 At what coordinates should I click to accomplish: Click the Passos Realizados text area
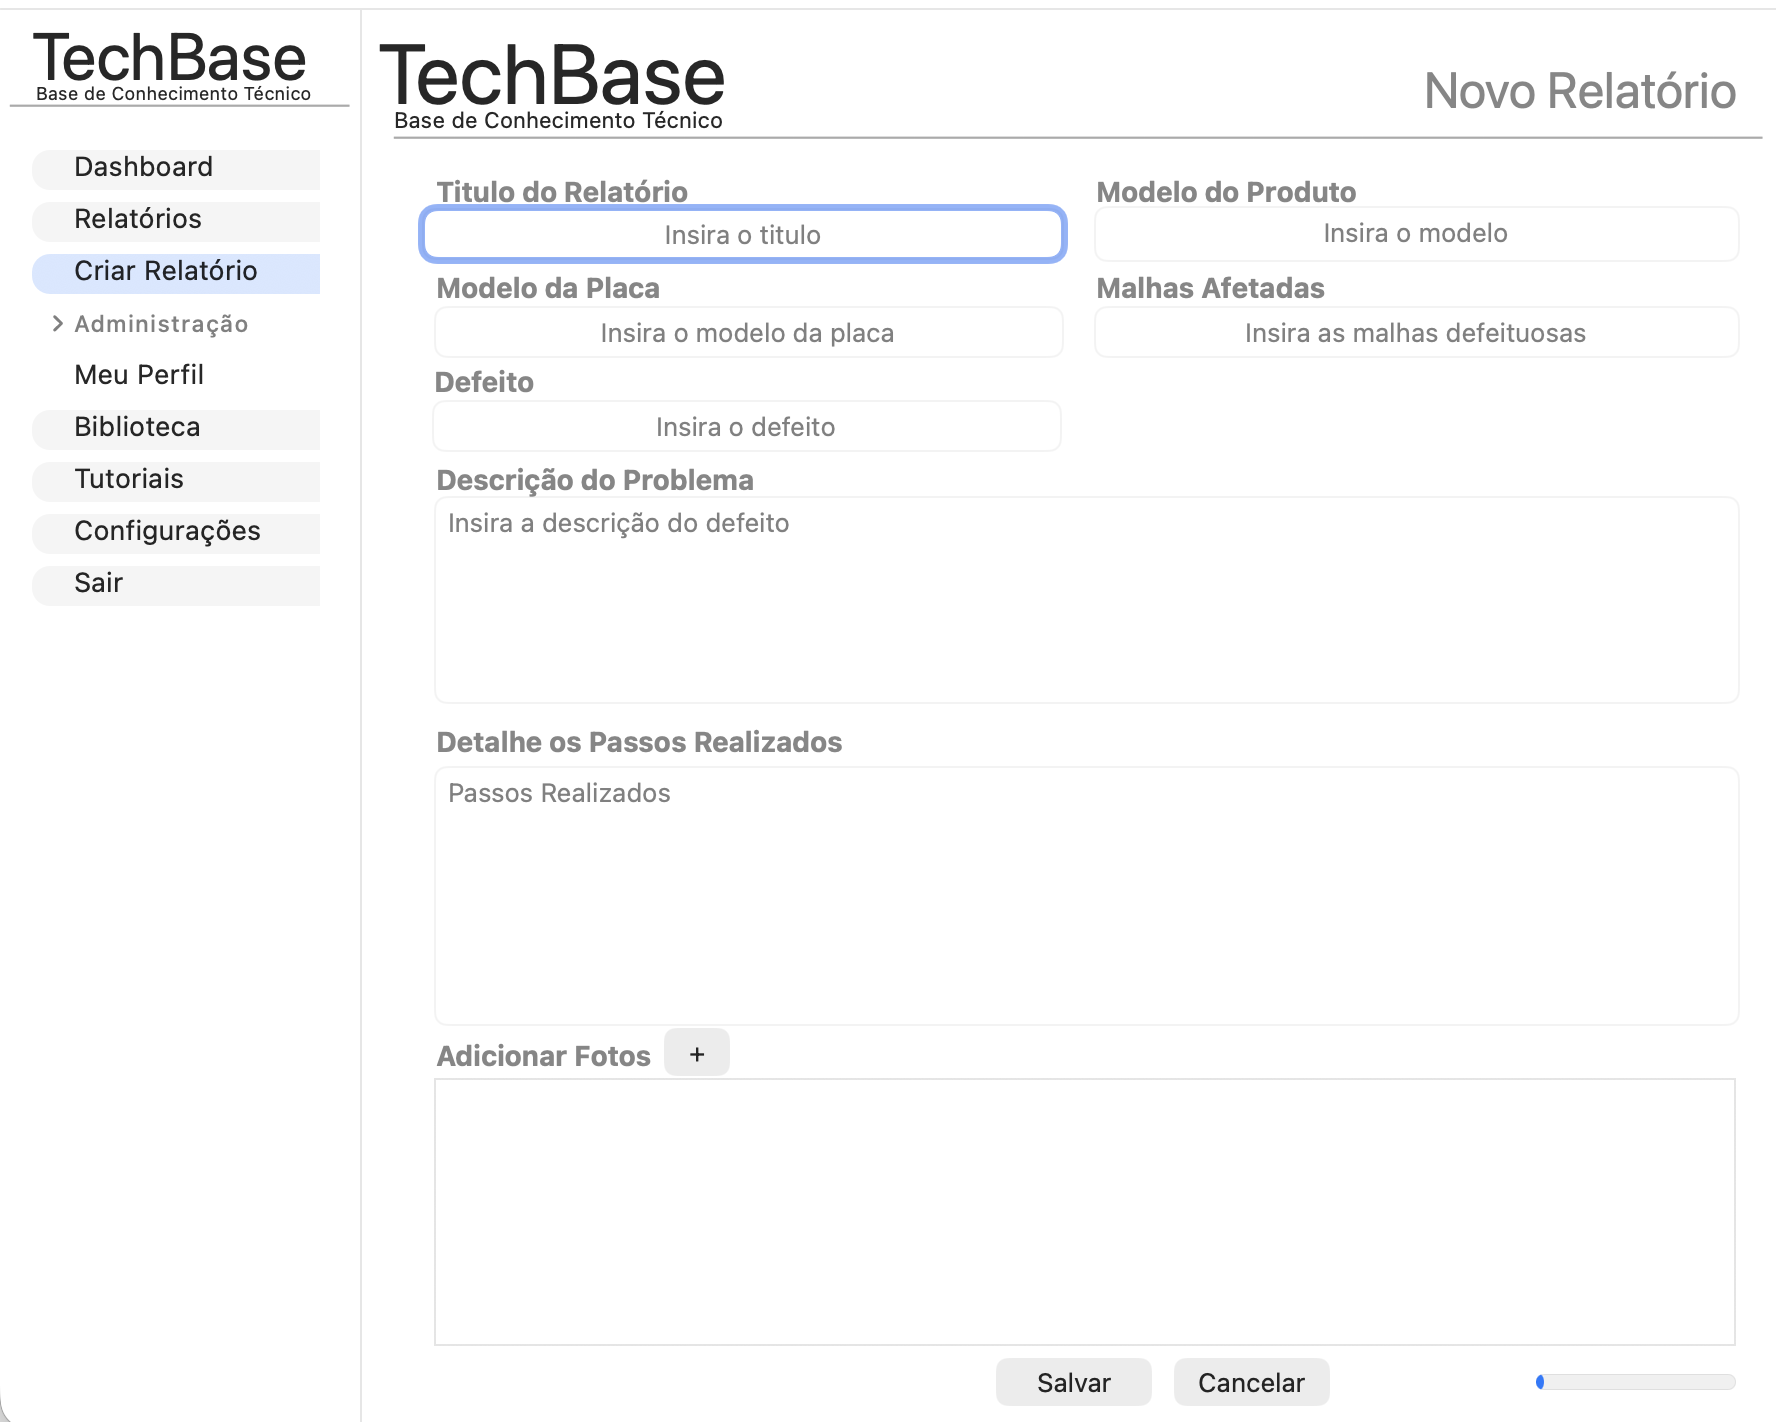point(1086,896)
